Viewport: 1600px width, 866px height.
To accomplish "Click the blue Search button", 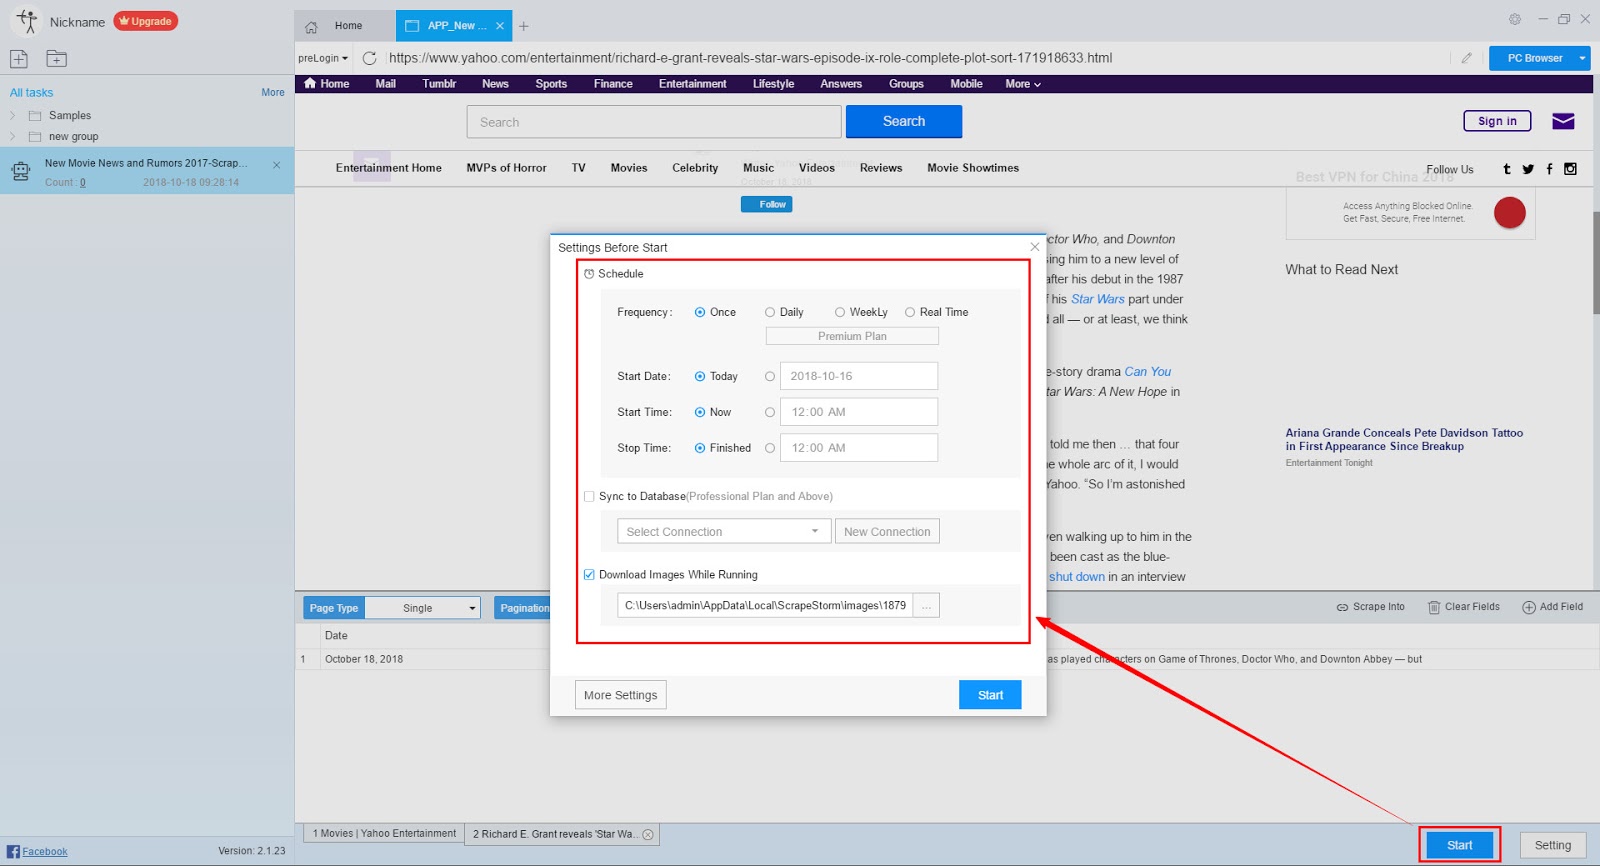I will point(904,121).
